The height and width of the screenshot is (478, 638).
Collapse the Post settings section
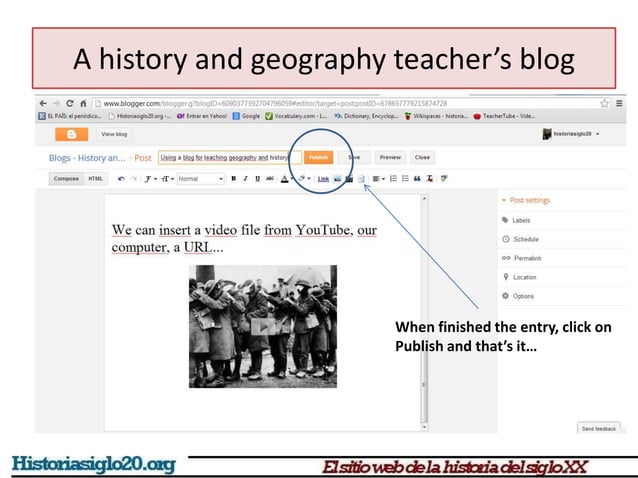(526, 200)
